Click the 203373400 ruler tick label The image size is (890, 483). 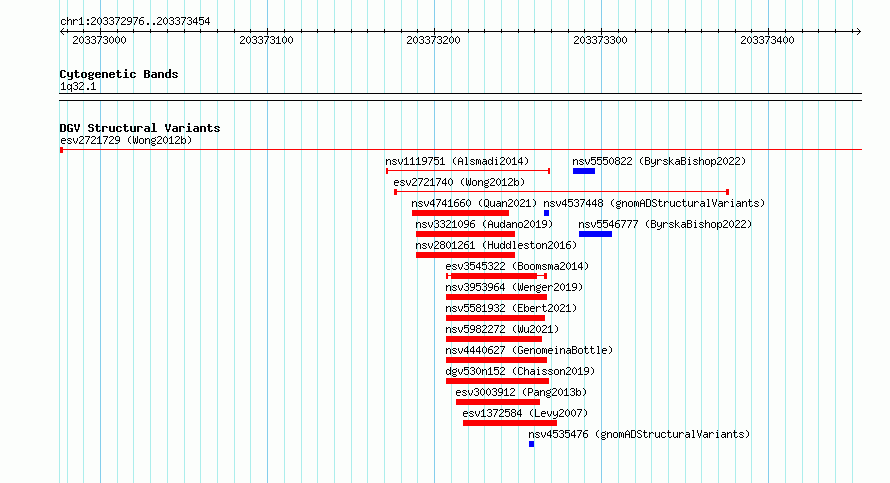(767, 40)
